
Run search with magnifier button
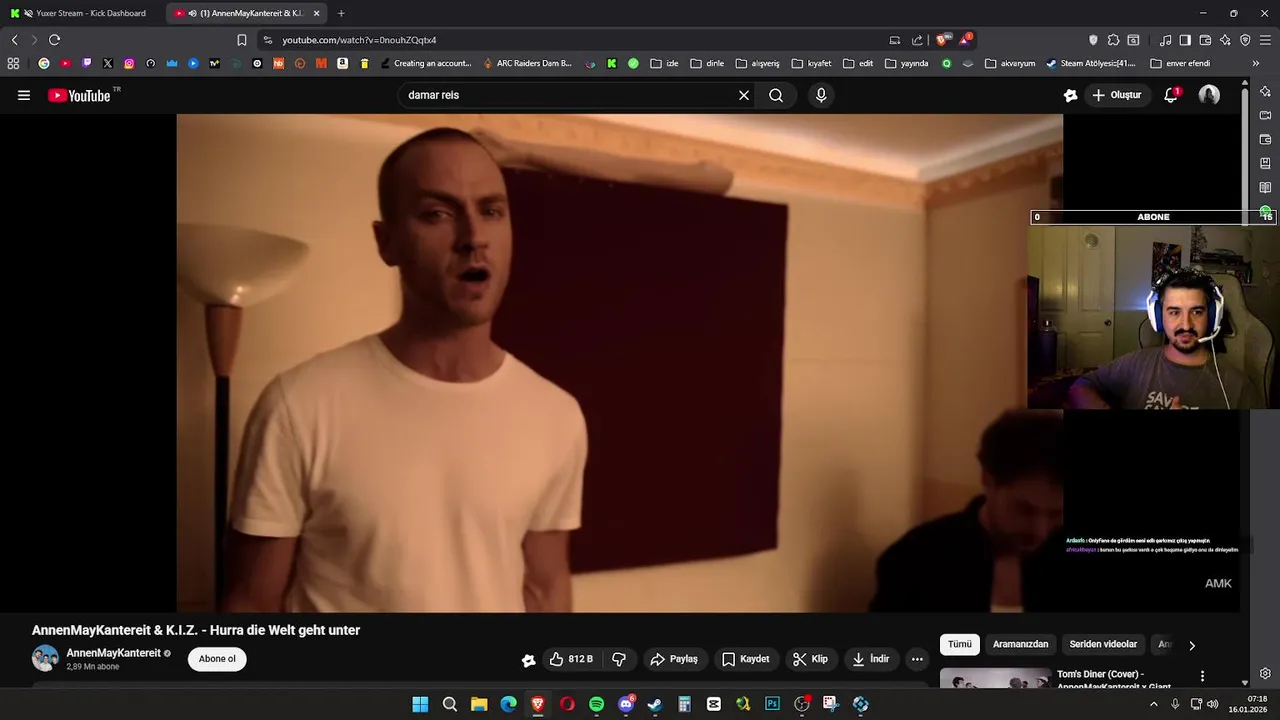coord(776,95)
